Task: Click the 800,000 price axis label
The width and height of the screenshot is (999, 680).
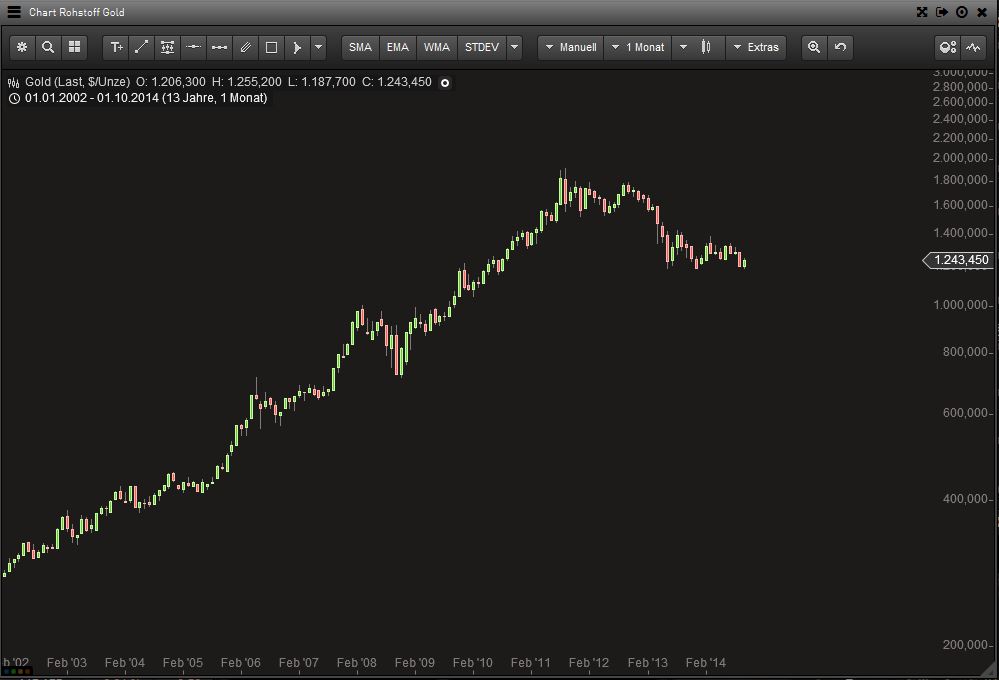Action: [967, 352]
